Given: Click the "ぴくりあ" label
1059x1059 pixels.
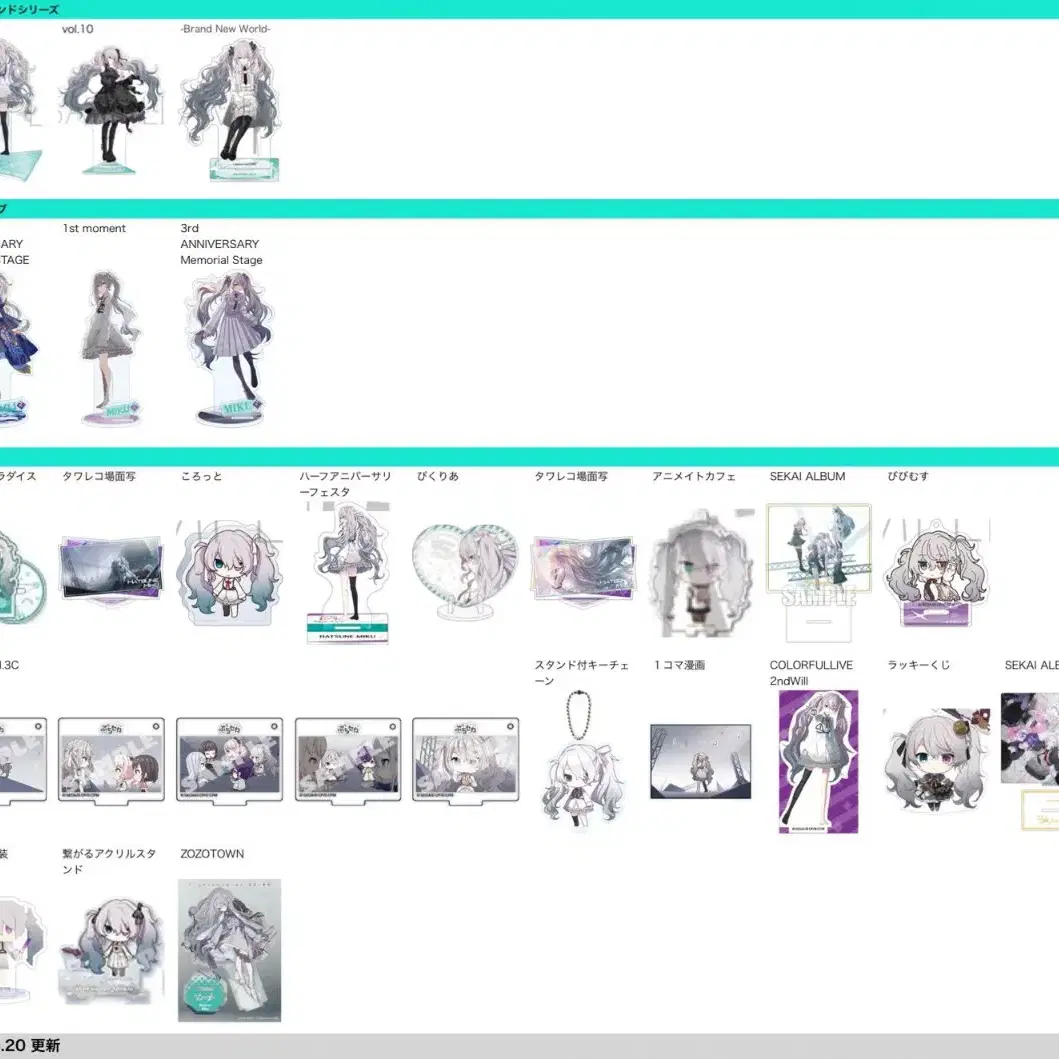Looking at the screenshot, I should pos(438,476).
